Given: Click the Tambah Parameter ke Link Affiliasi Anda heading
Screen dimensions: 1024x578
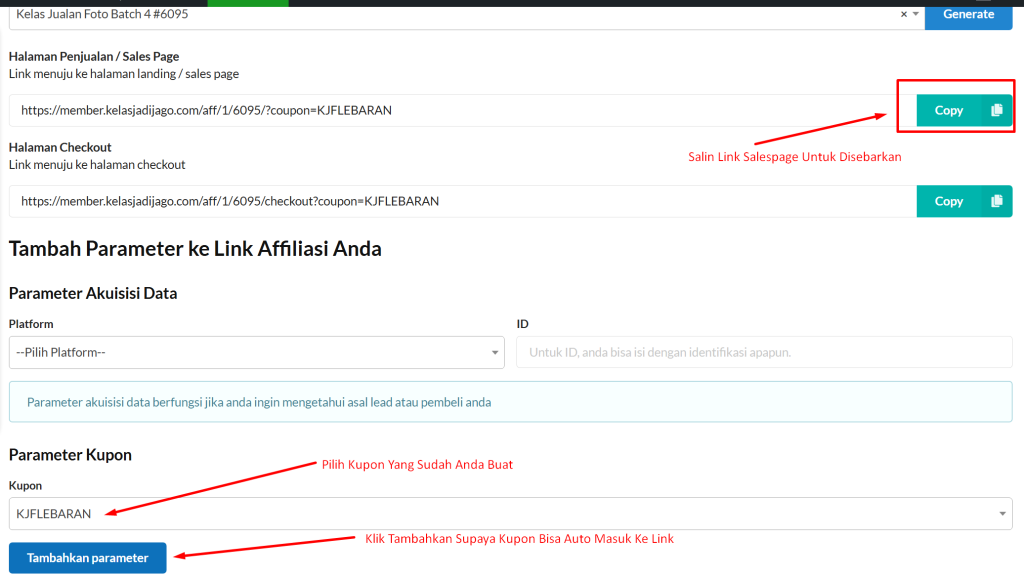Looking at the screenshot, I should coord(195,249).
